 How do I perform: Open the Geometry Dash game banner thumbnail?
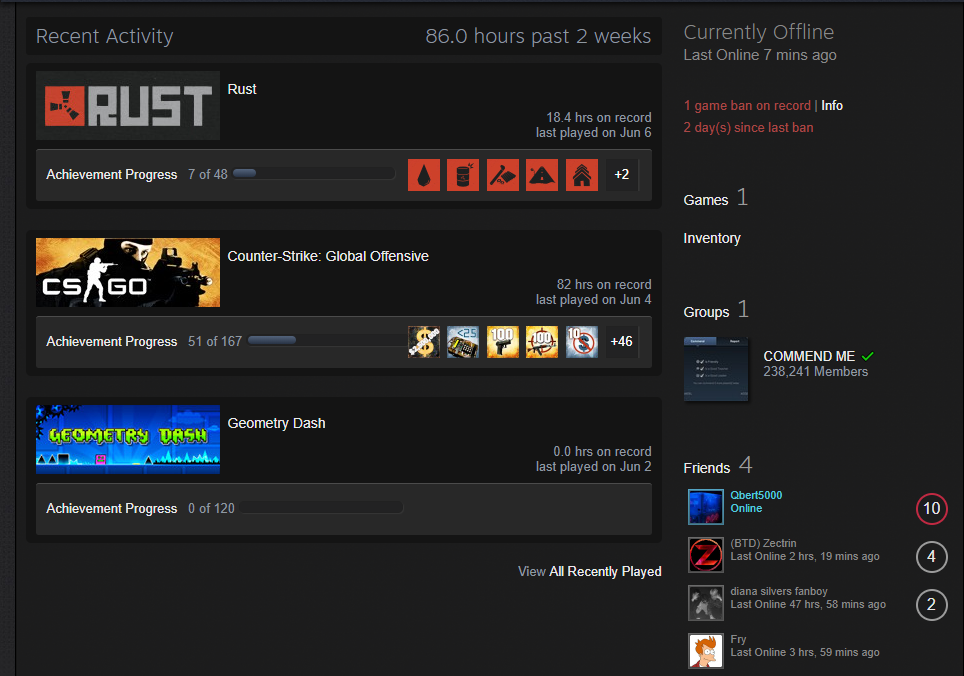(x=128, y=439)
